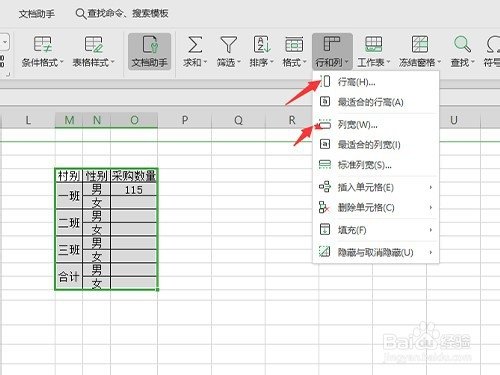Select the 男 cell in the 二班 row
Viewport: 500px width, 375px height.
pyautogui.click(x=97, y=216)
